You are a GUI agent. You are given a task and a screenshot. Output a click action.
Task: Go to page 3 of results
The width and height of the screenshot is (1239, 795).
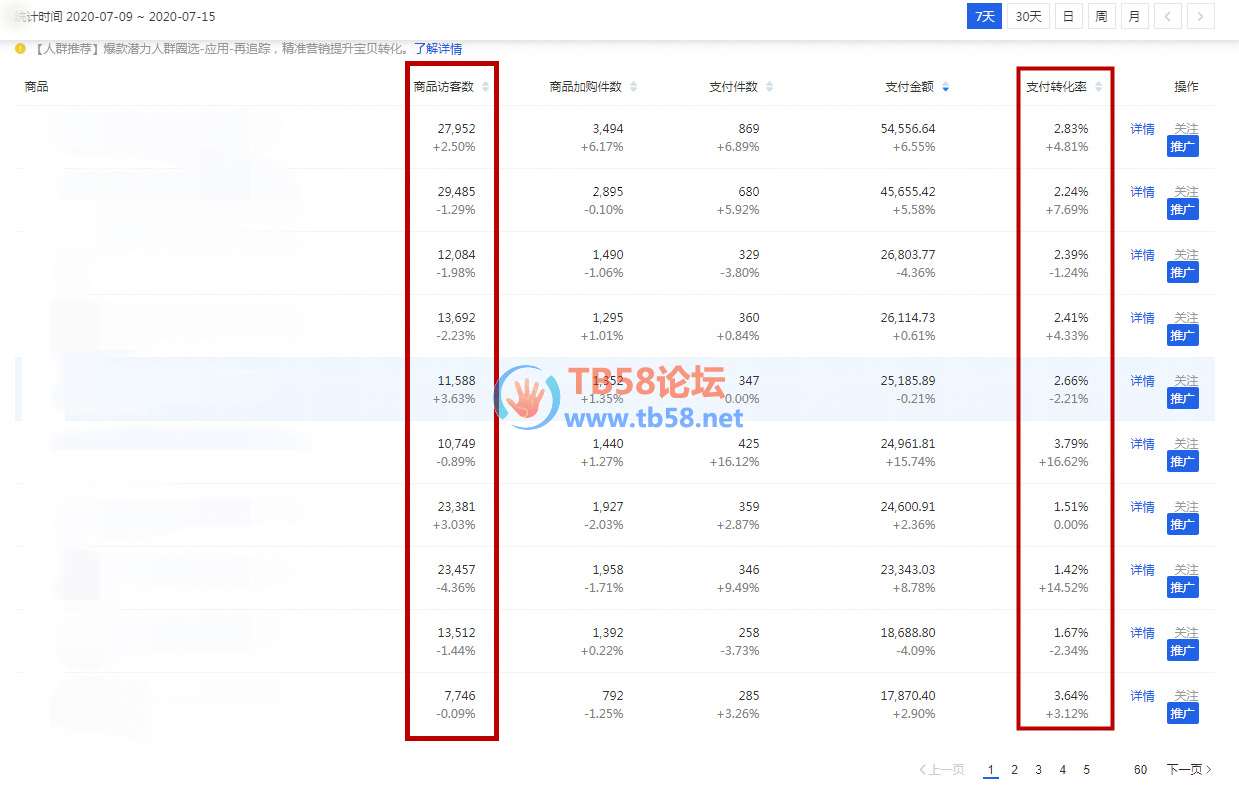[x=1038, y=769]
